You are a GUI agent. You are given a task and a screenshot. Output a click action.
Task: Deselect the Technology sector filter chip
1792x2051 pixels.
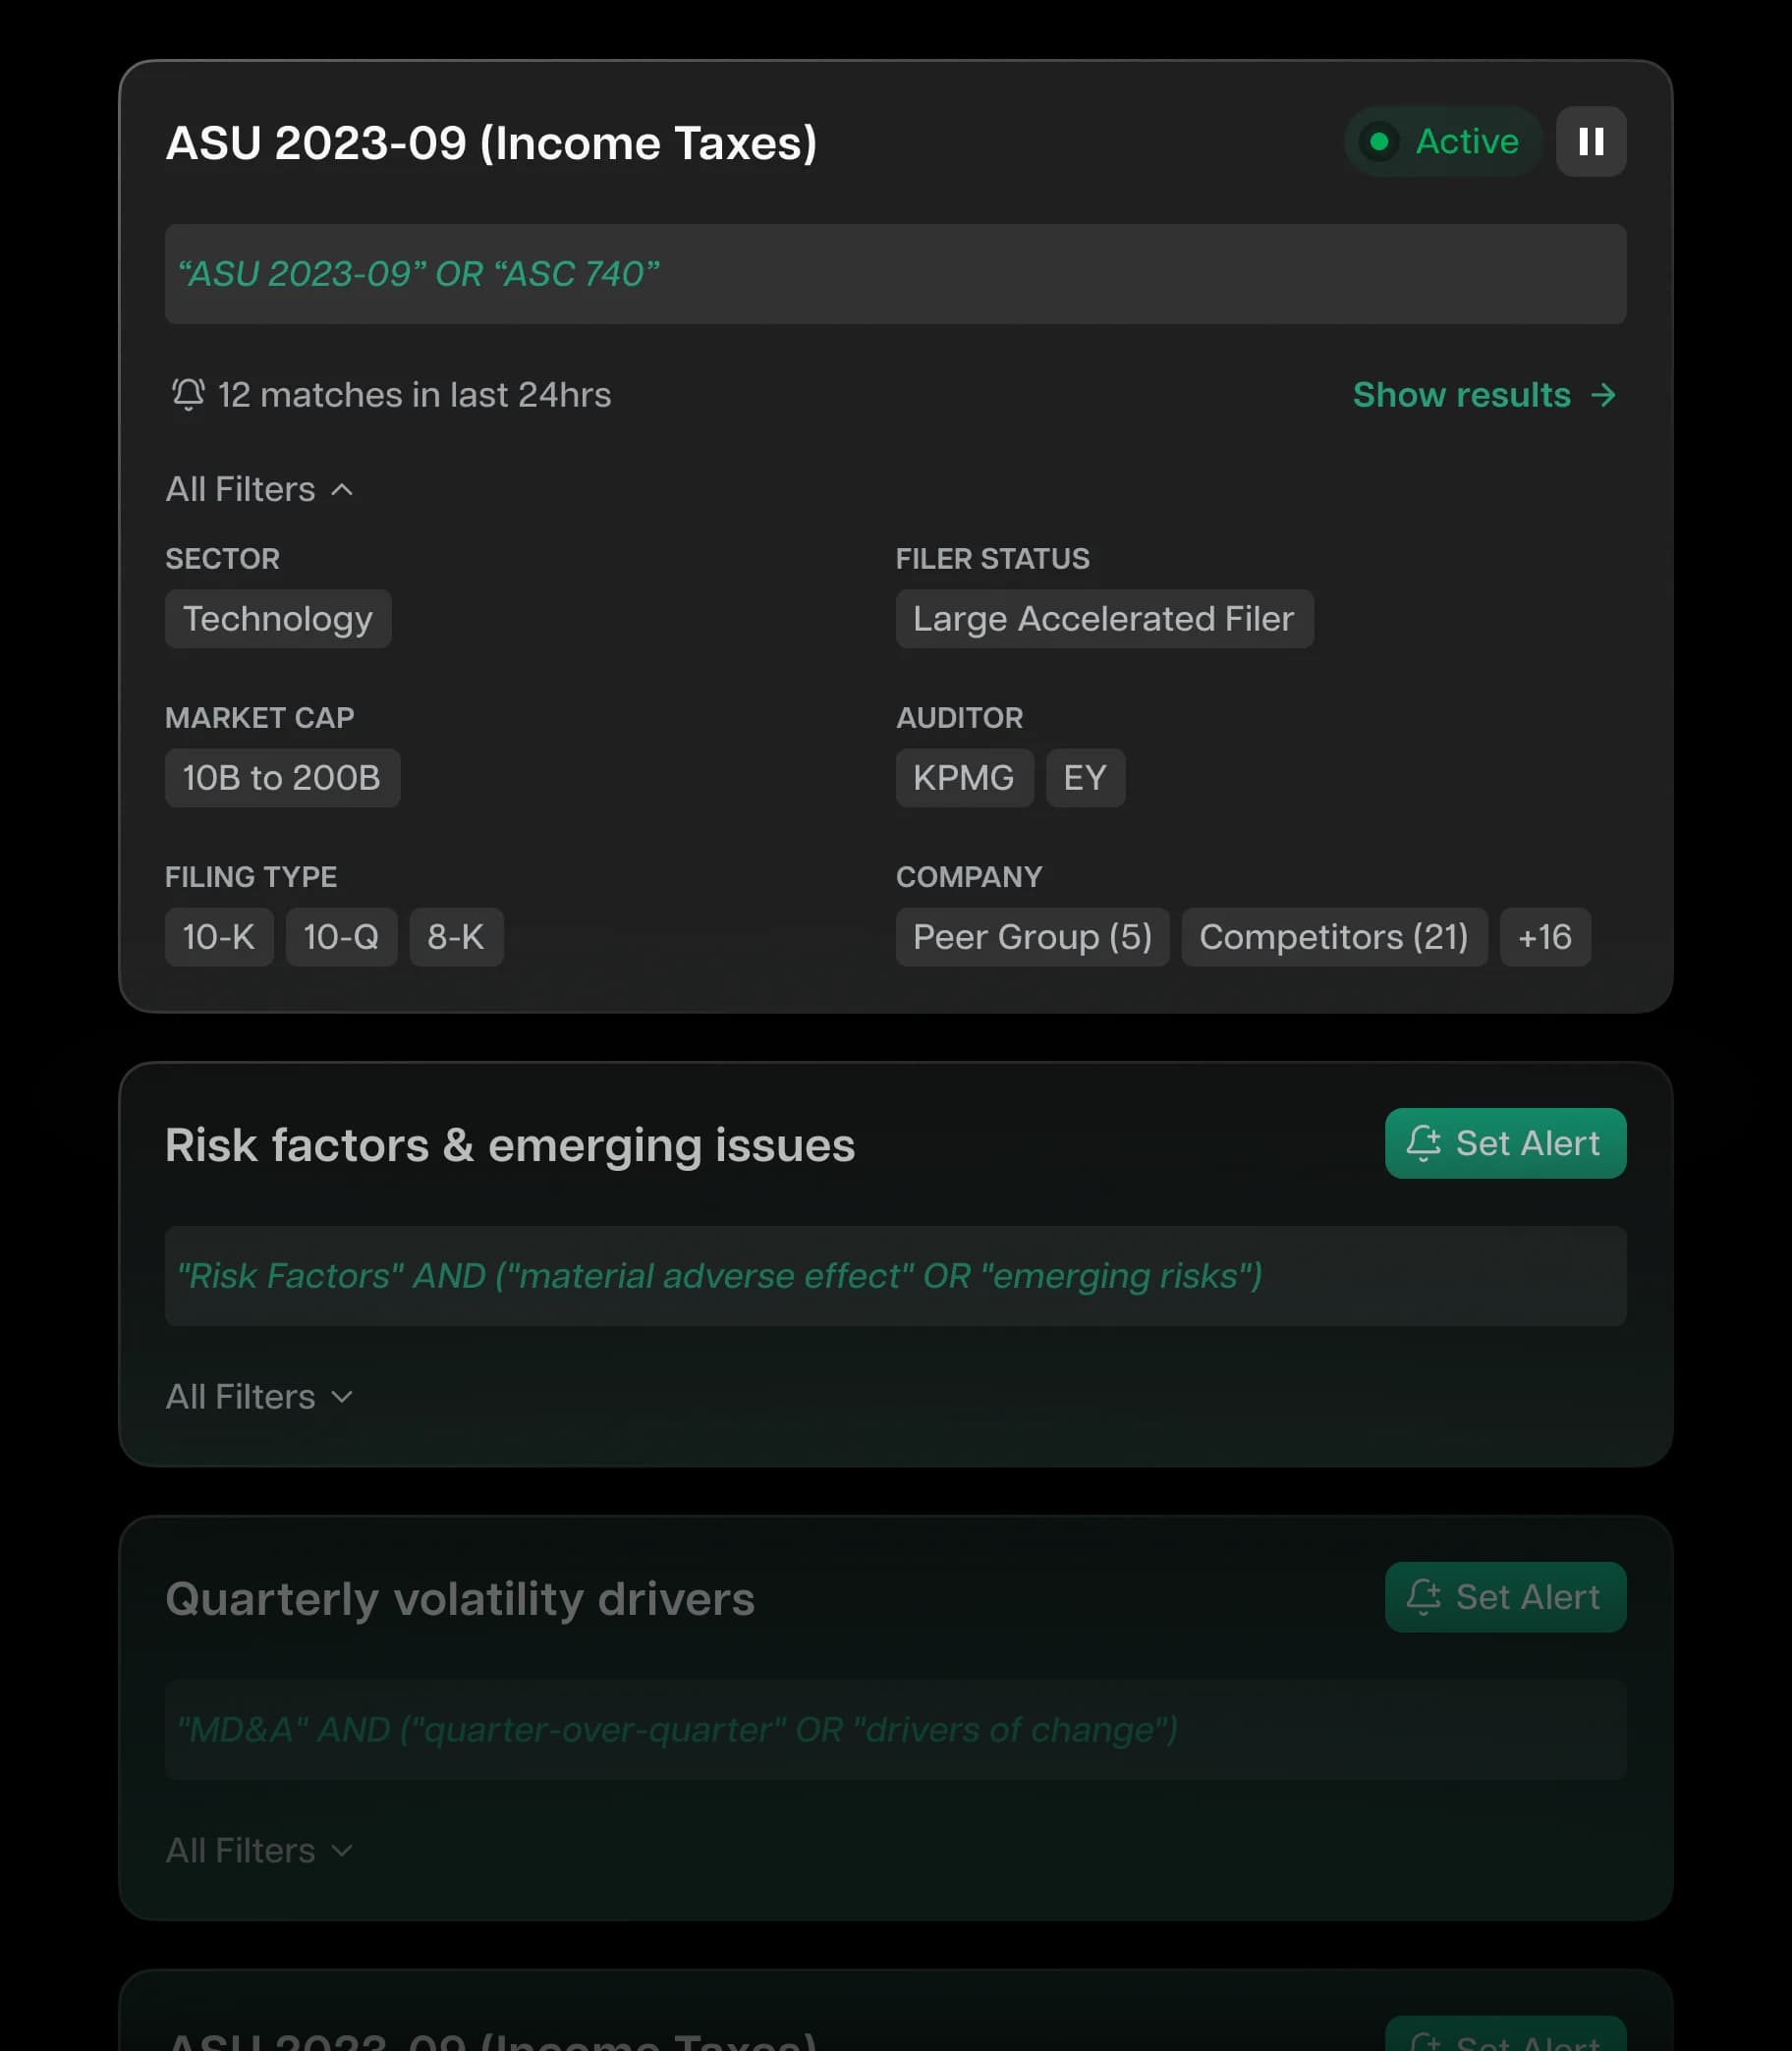(x=278, y=619)
